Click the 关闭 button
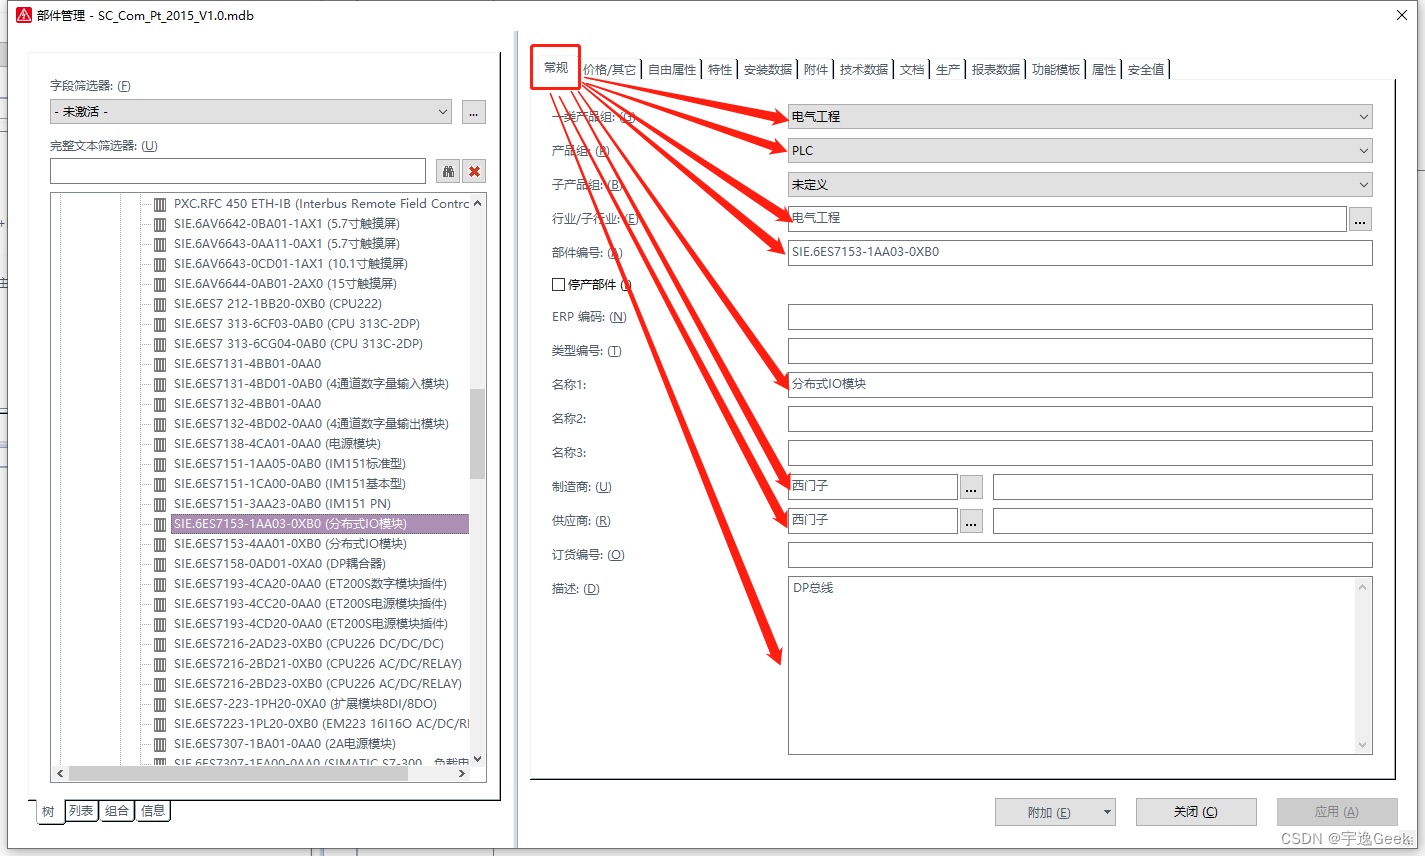Image resolution: width=1425 pixels, height=856 pixels. 1195,812
